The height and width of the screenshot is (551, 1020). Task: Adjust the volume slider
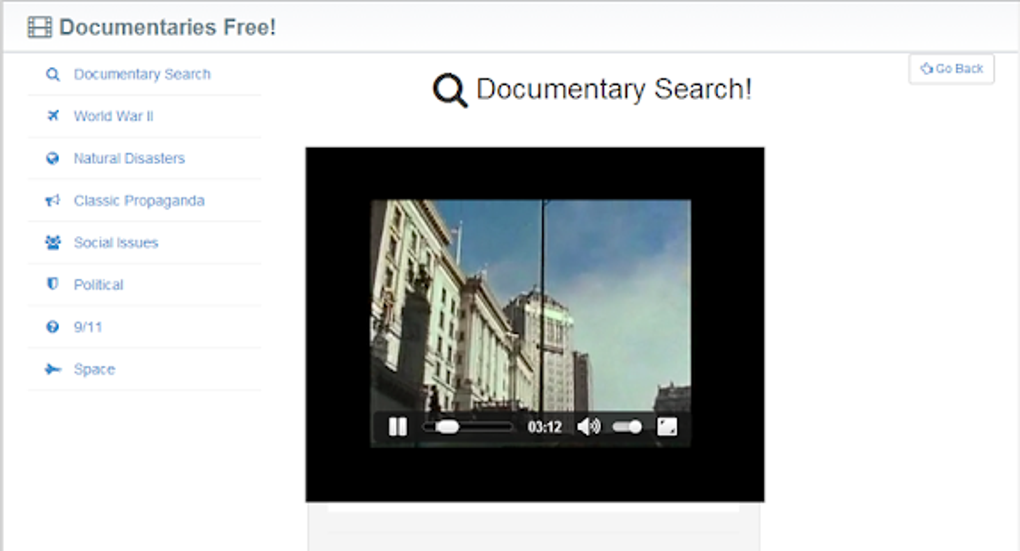tap(627, 427)
